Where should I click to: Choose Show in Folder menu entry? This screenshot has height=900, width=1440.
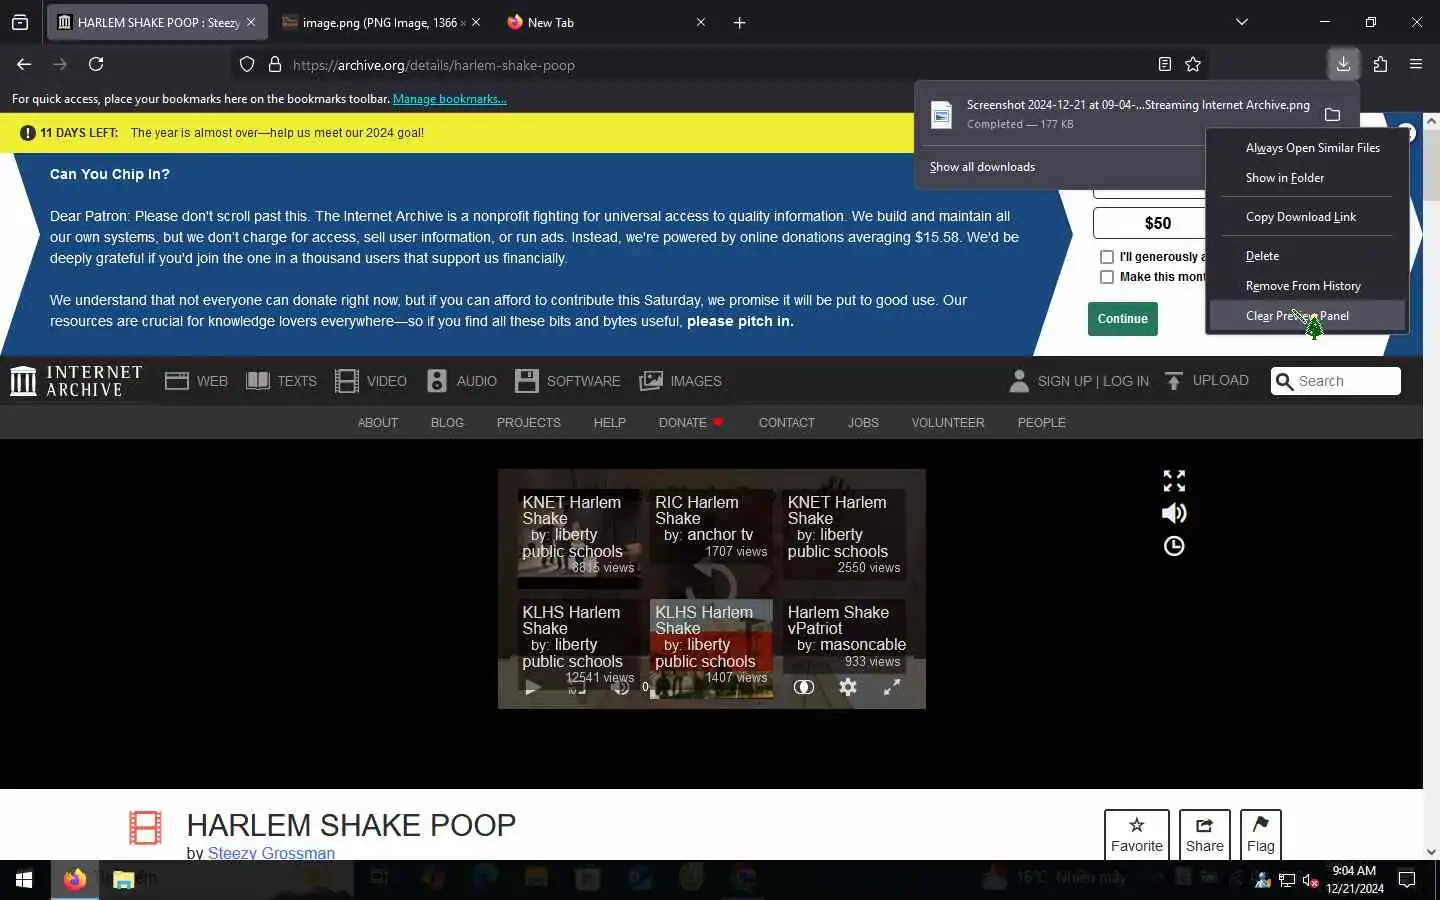(1308, 178)
